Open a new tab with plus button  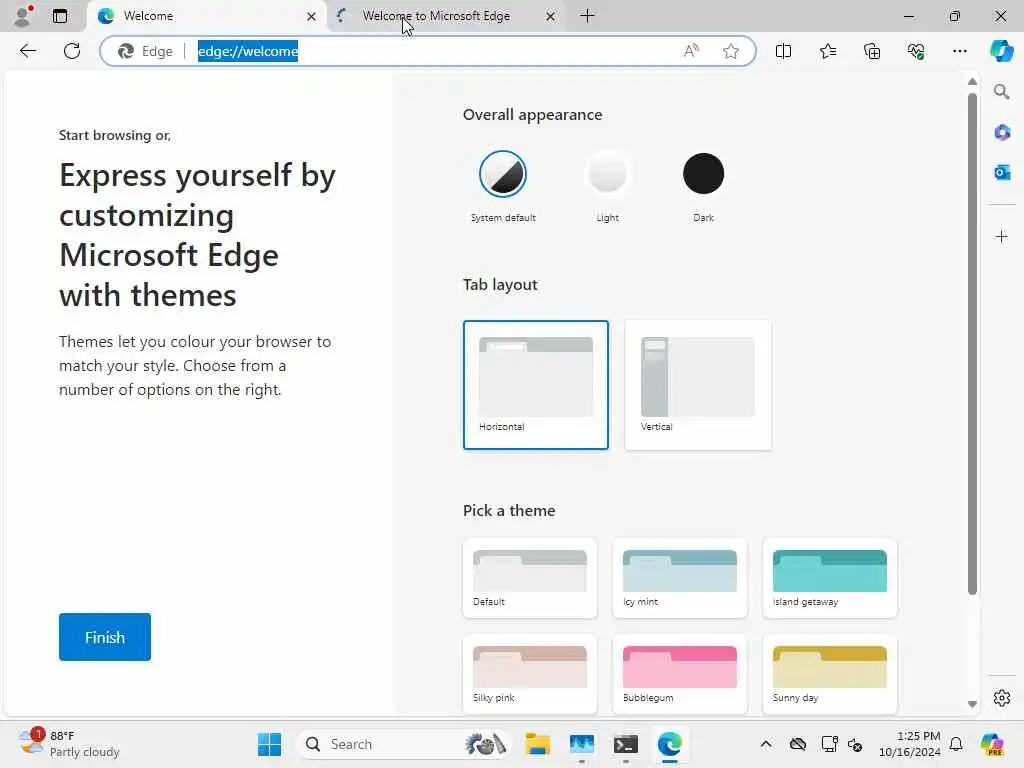point(587,16)
